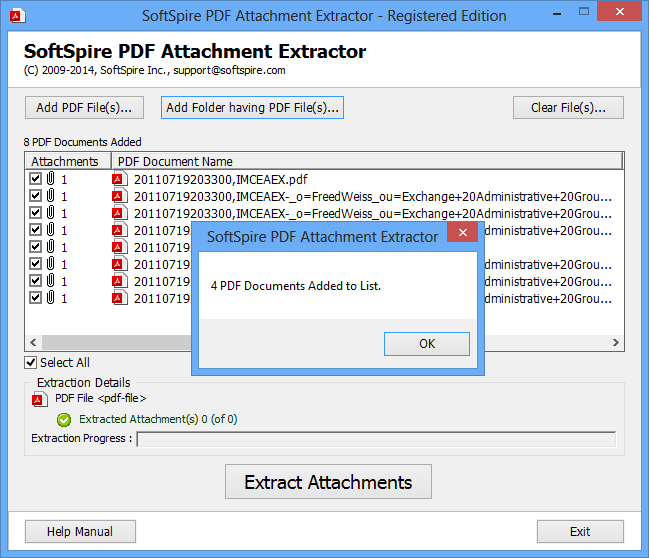
Task: Close the message dialog with its red X
Action: coord(463,233)
